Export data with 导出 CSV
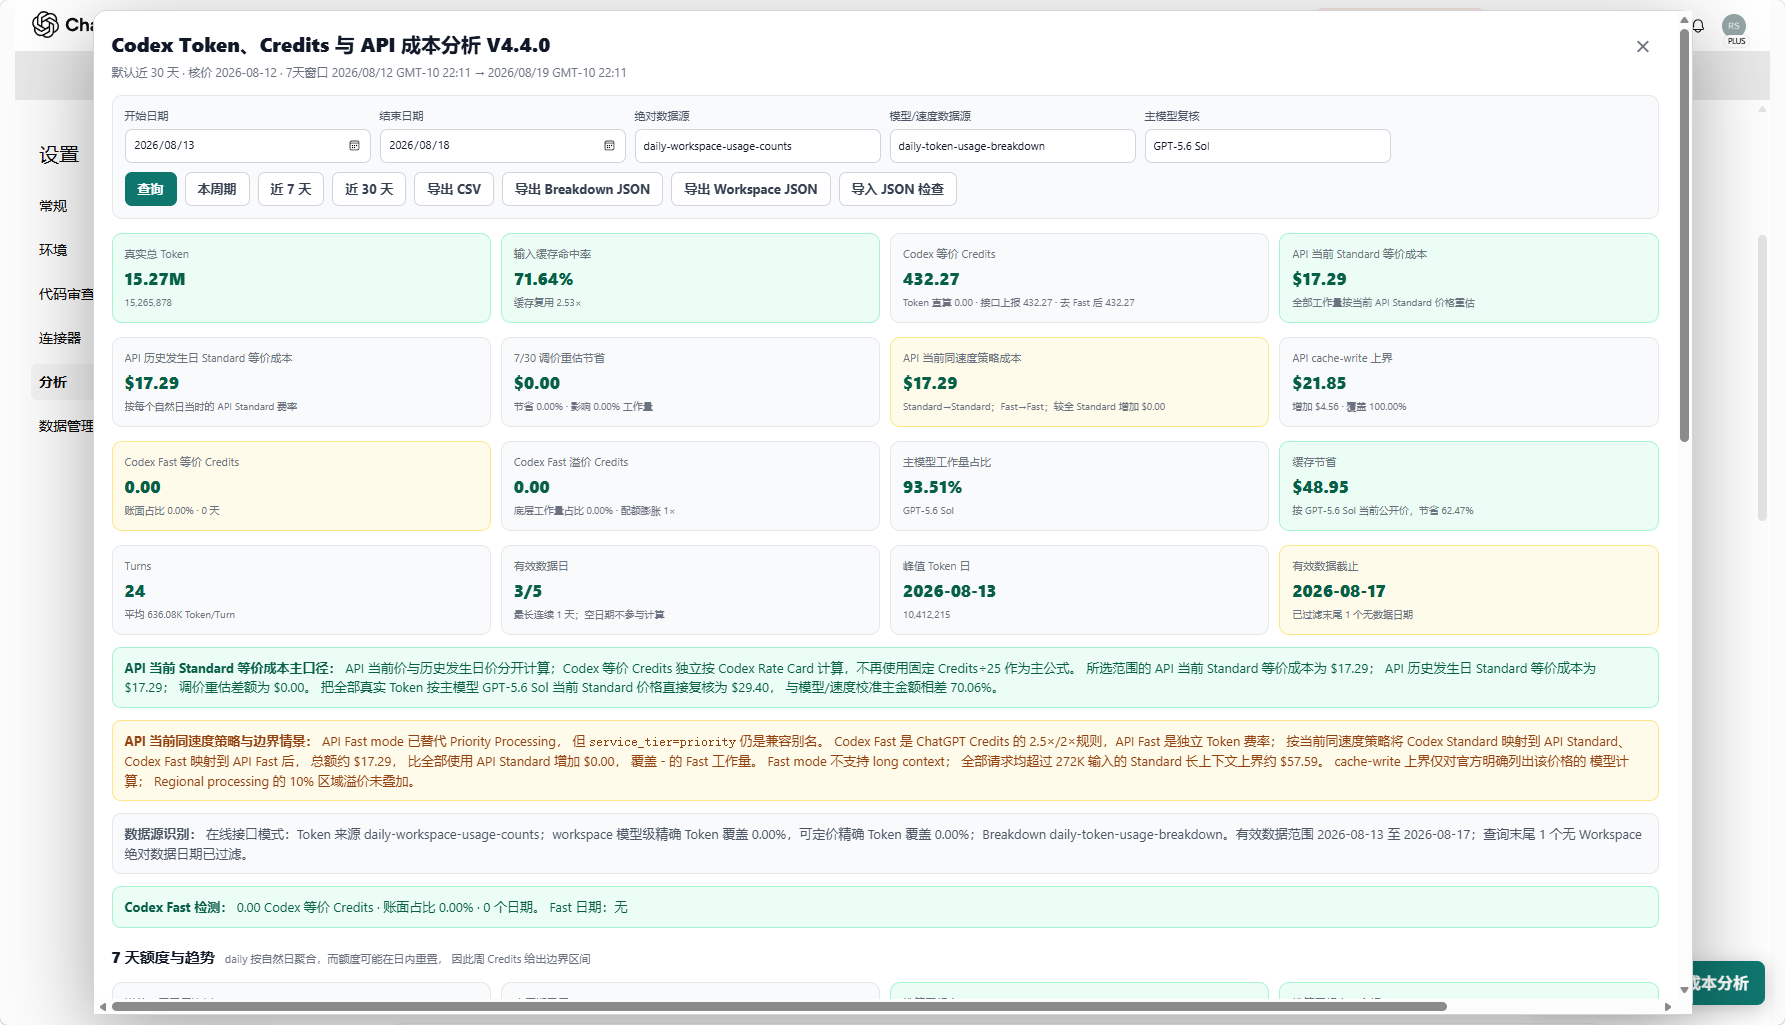The width and height of the screenshot is (1785, 1025). 454,189
